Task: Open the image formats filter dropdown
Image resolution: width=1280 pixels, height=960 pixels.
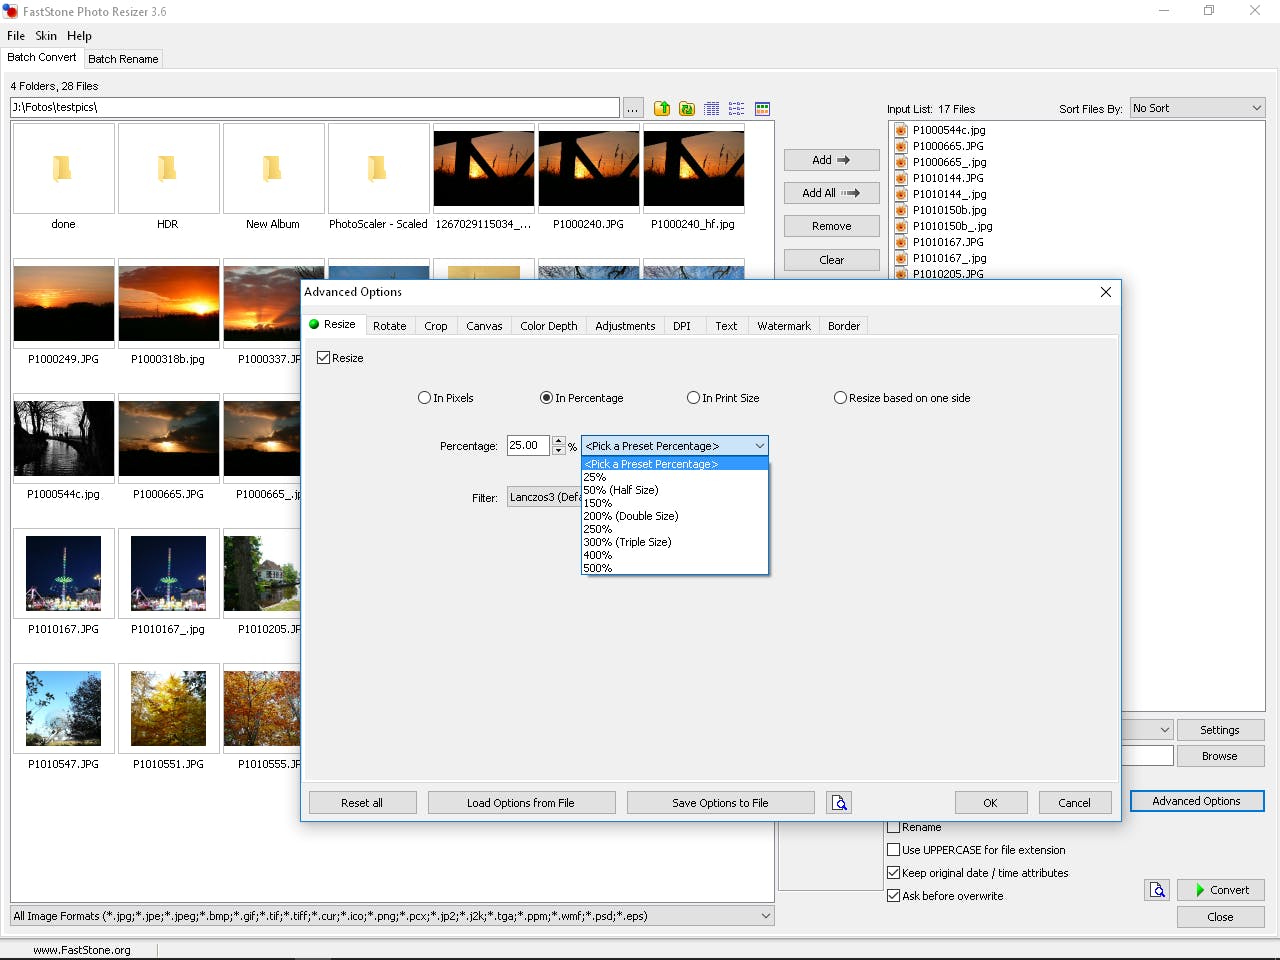Action: click(392, 916)
